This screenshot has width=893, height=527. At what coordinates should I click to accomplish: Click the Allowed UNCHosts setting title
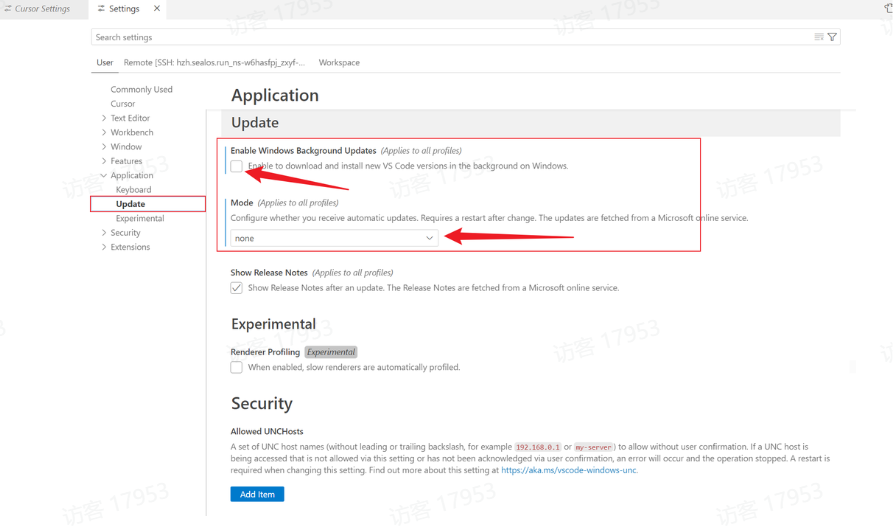tap(267, 431)
